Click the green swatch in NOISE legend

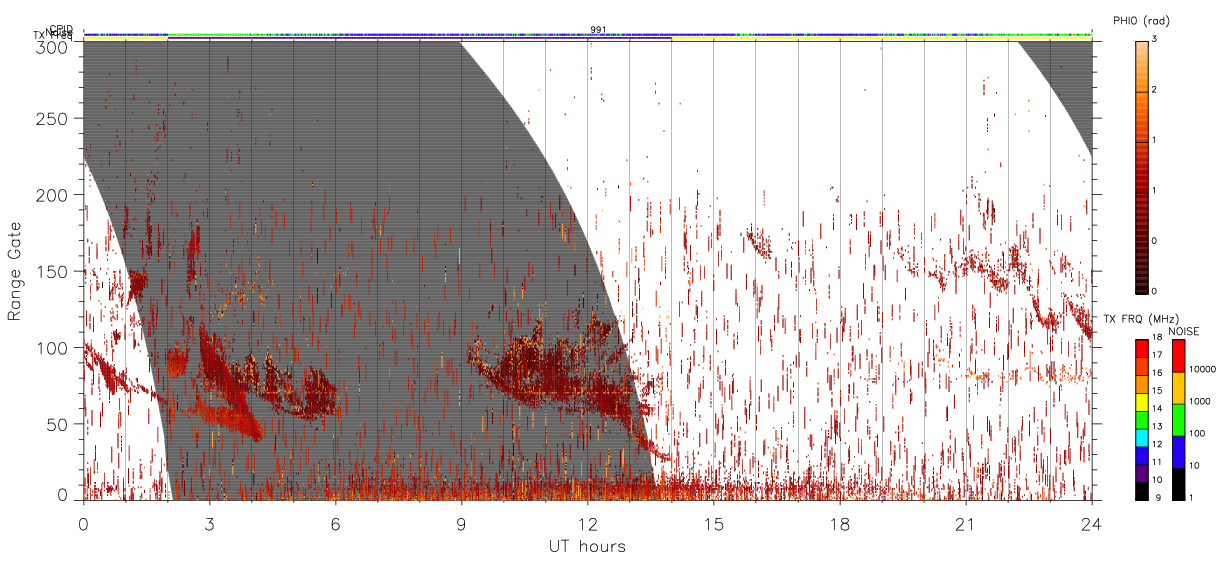(1178, 420)
